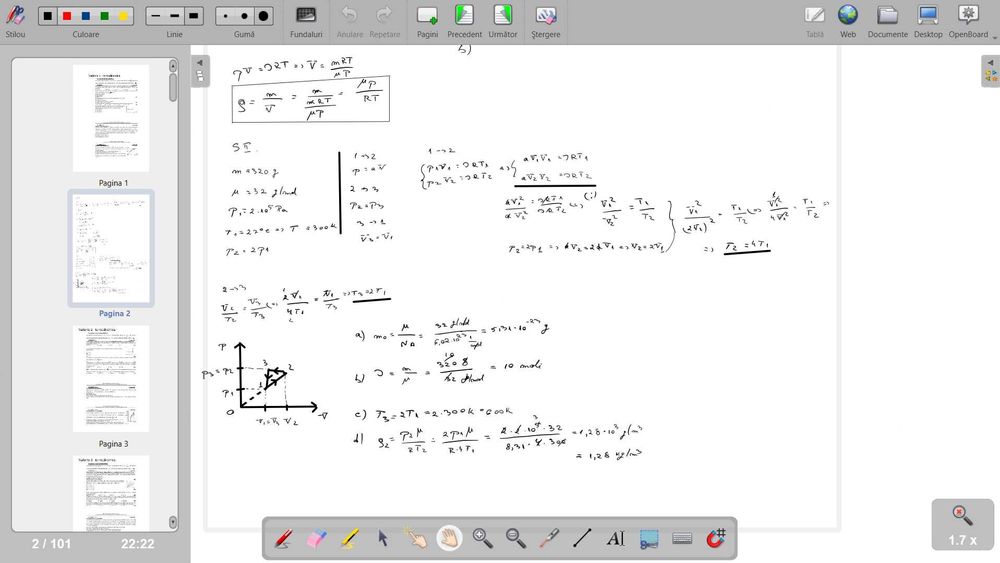Select the Capture region tool
Viewport: 1000px width, 563px height.
tap(649, 539)
